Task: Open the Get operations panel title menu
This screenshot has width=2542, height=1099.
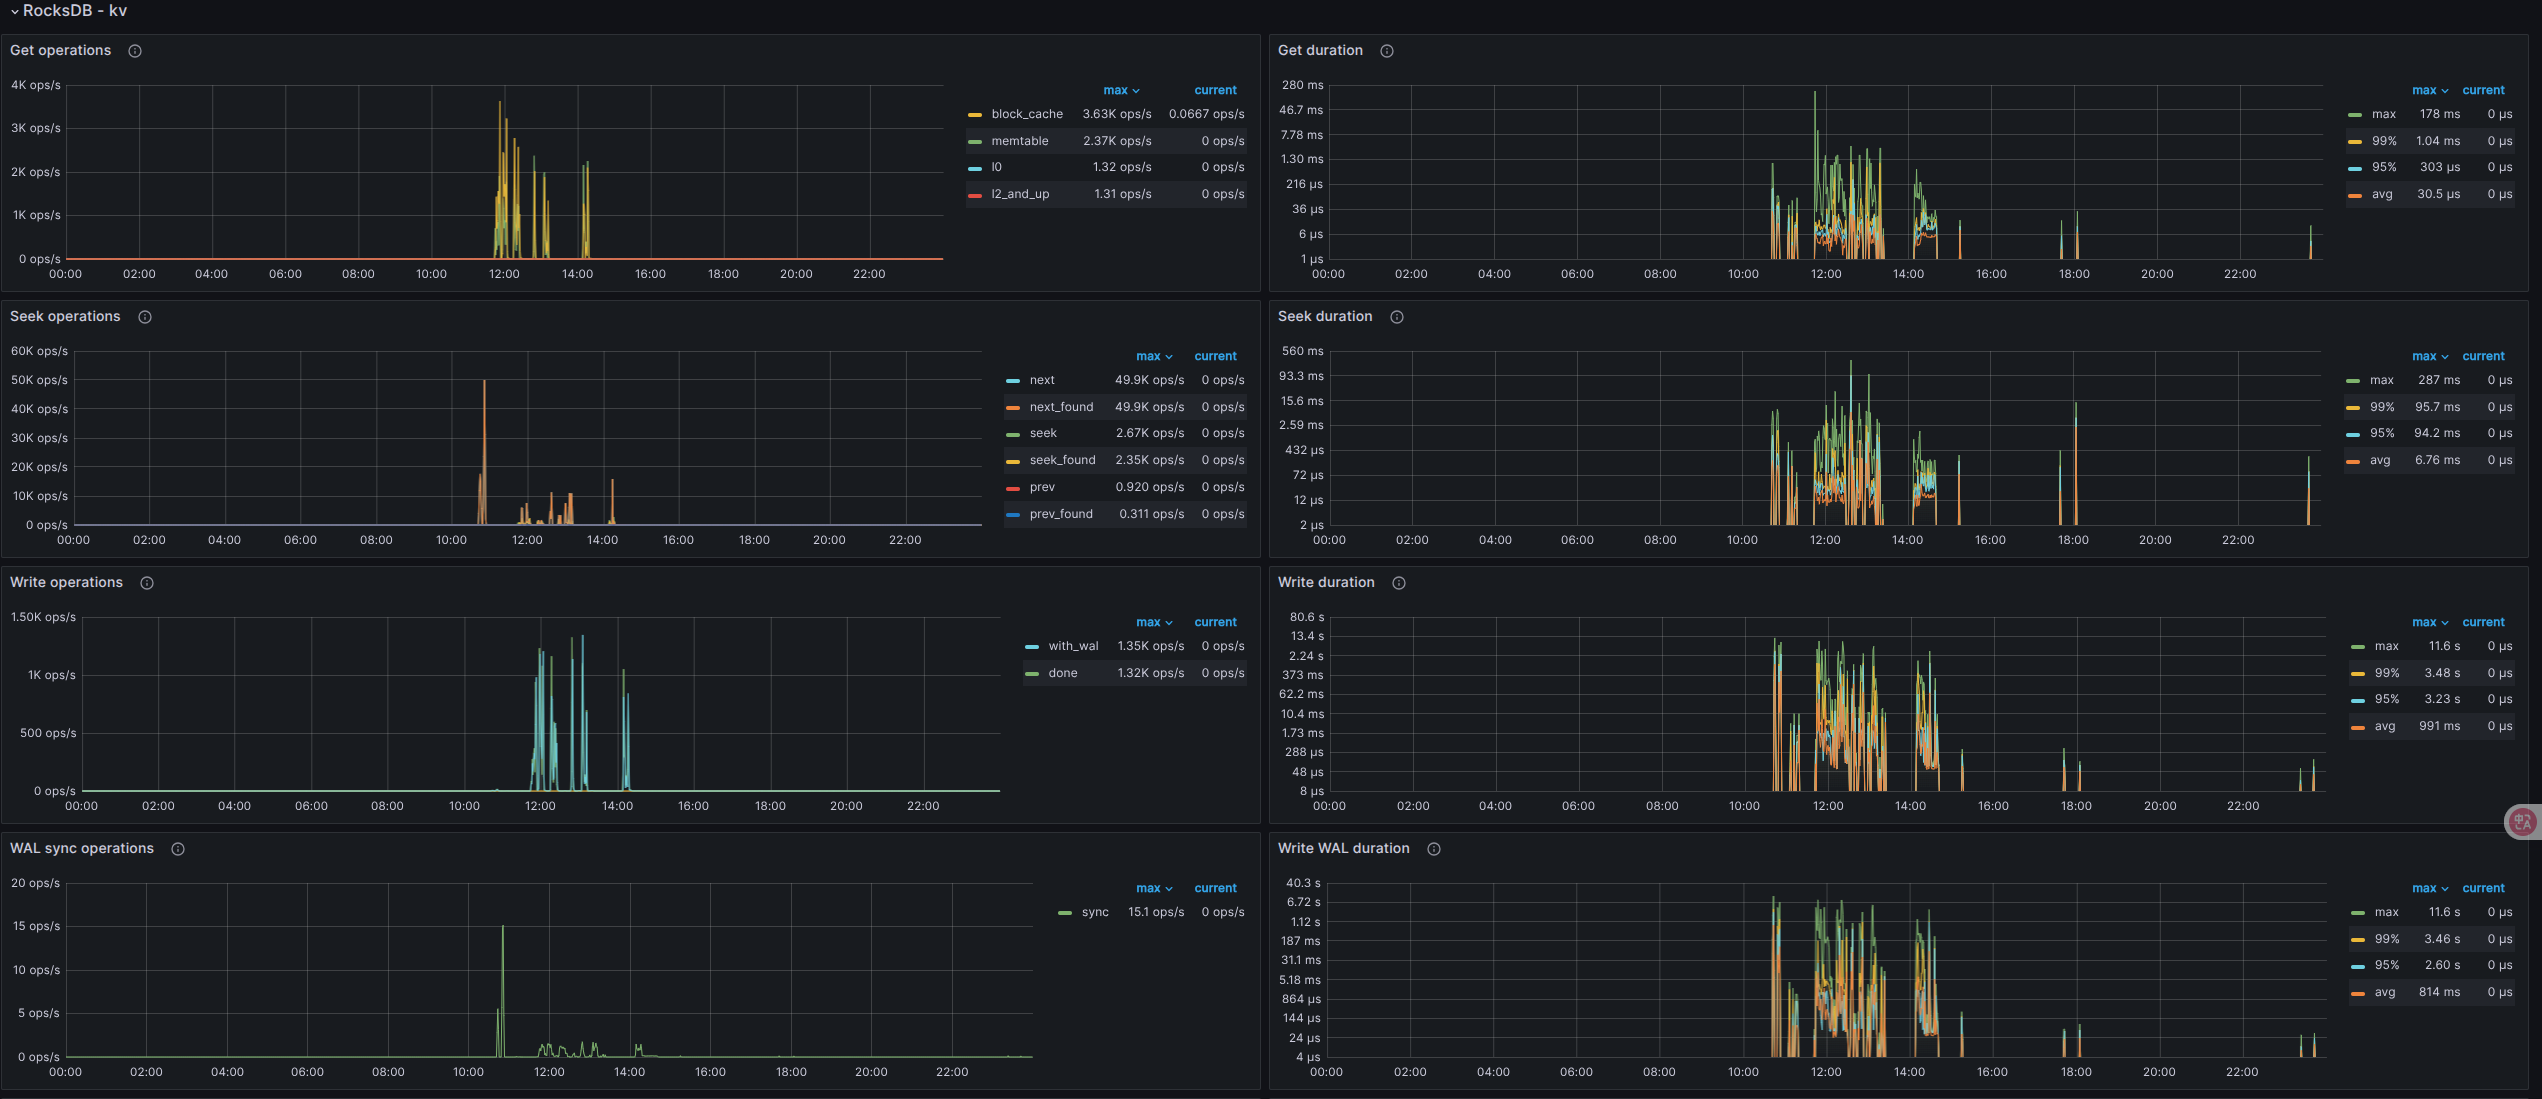Action: tap(60, 50)
